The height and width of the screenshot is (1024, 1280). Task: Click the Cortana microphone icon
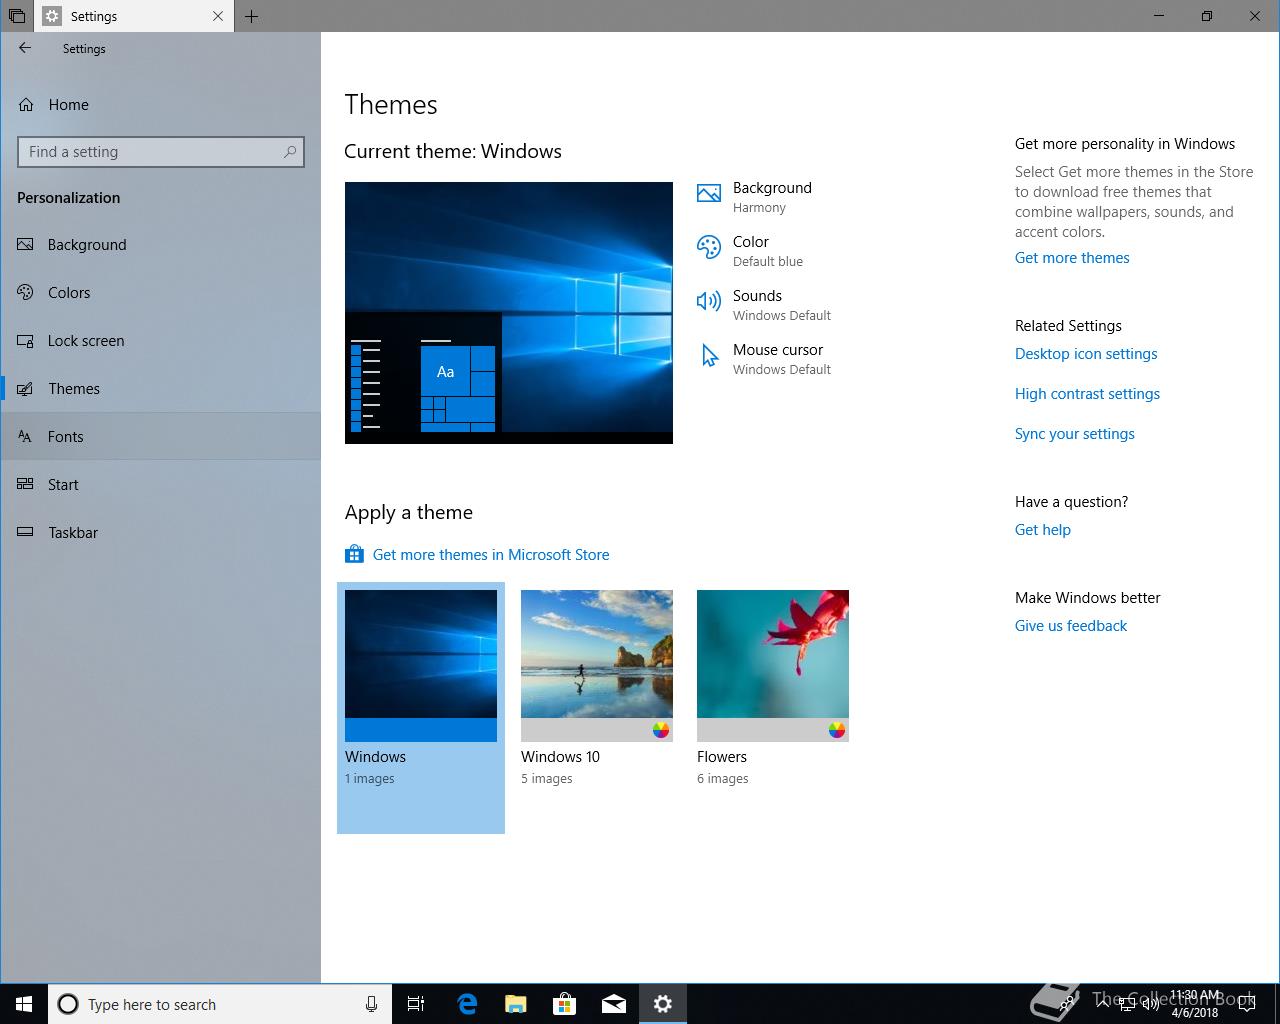(x=371, y=1004)
